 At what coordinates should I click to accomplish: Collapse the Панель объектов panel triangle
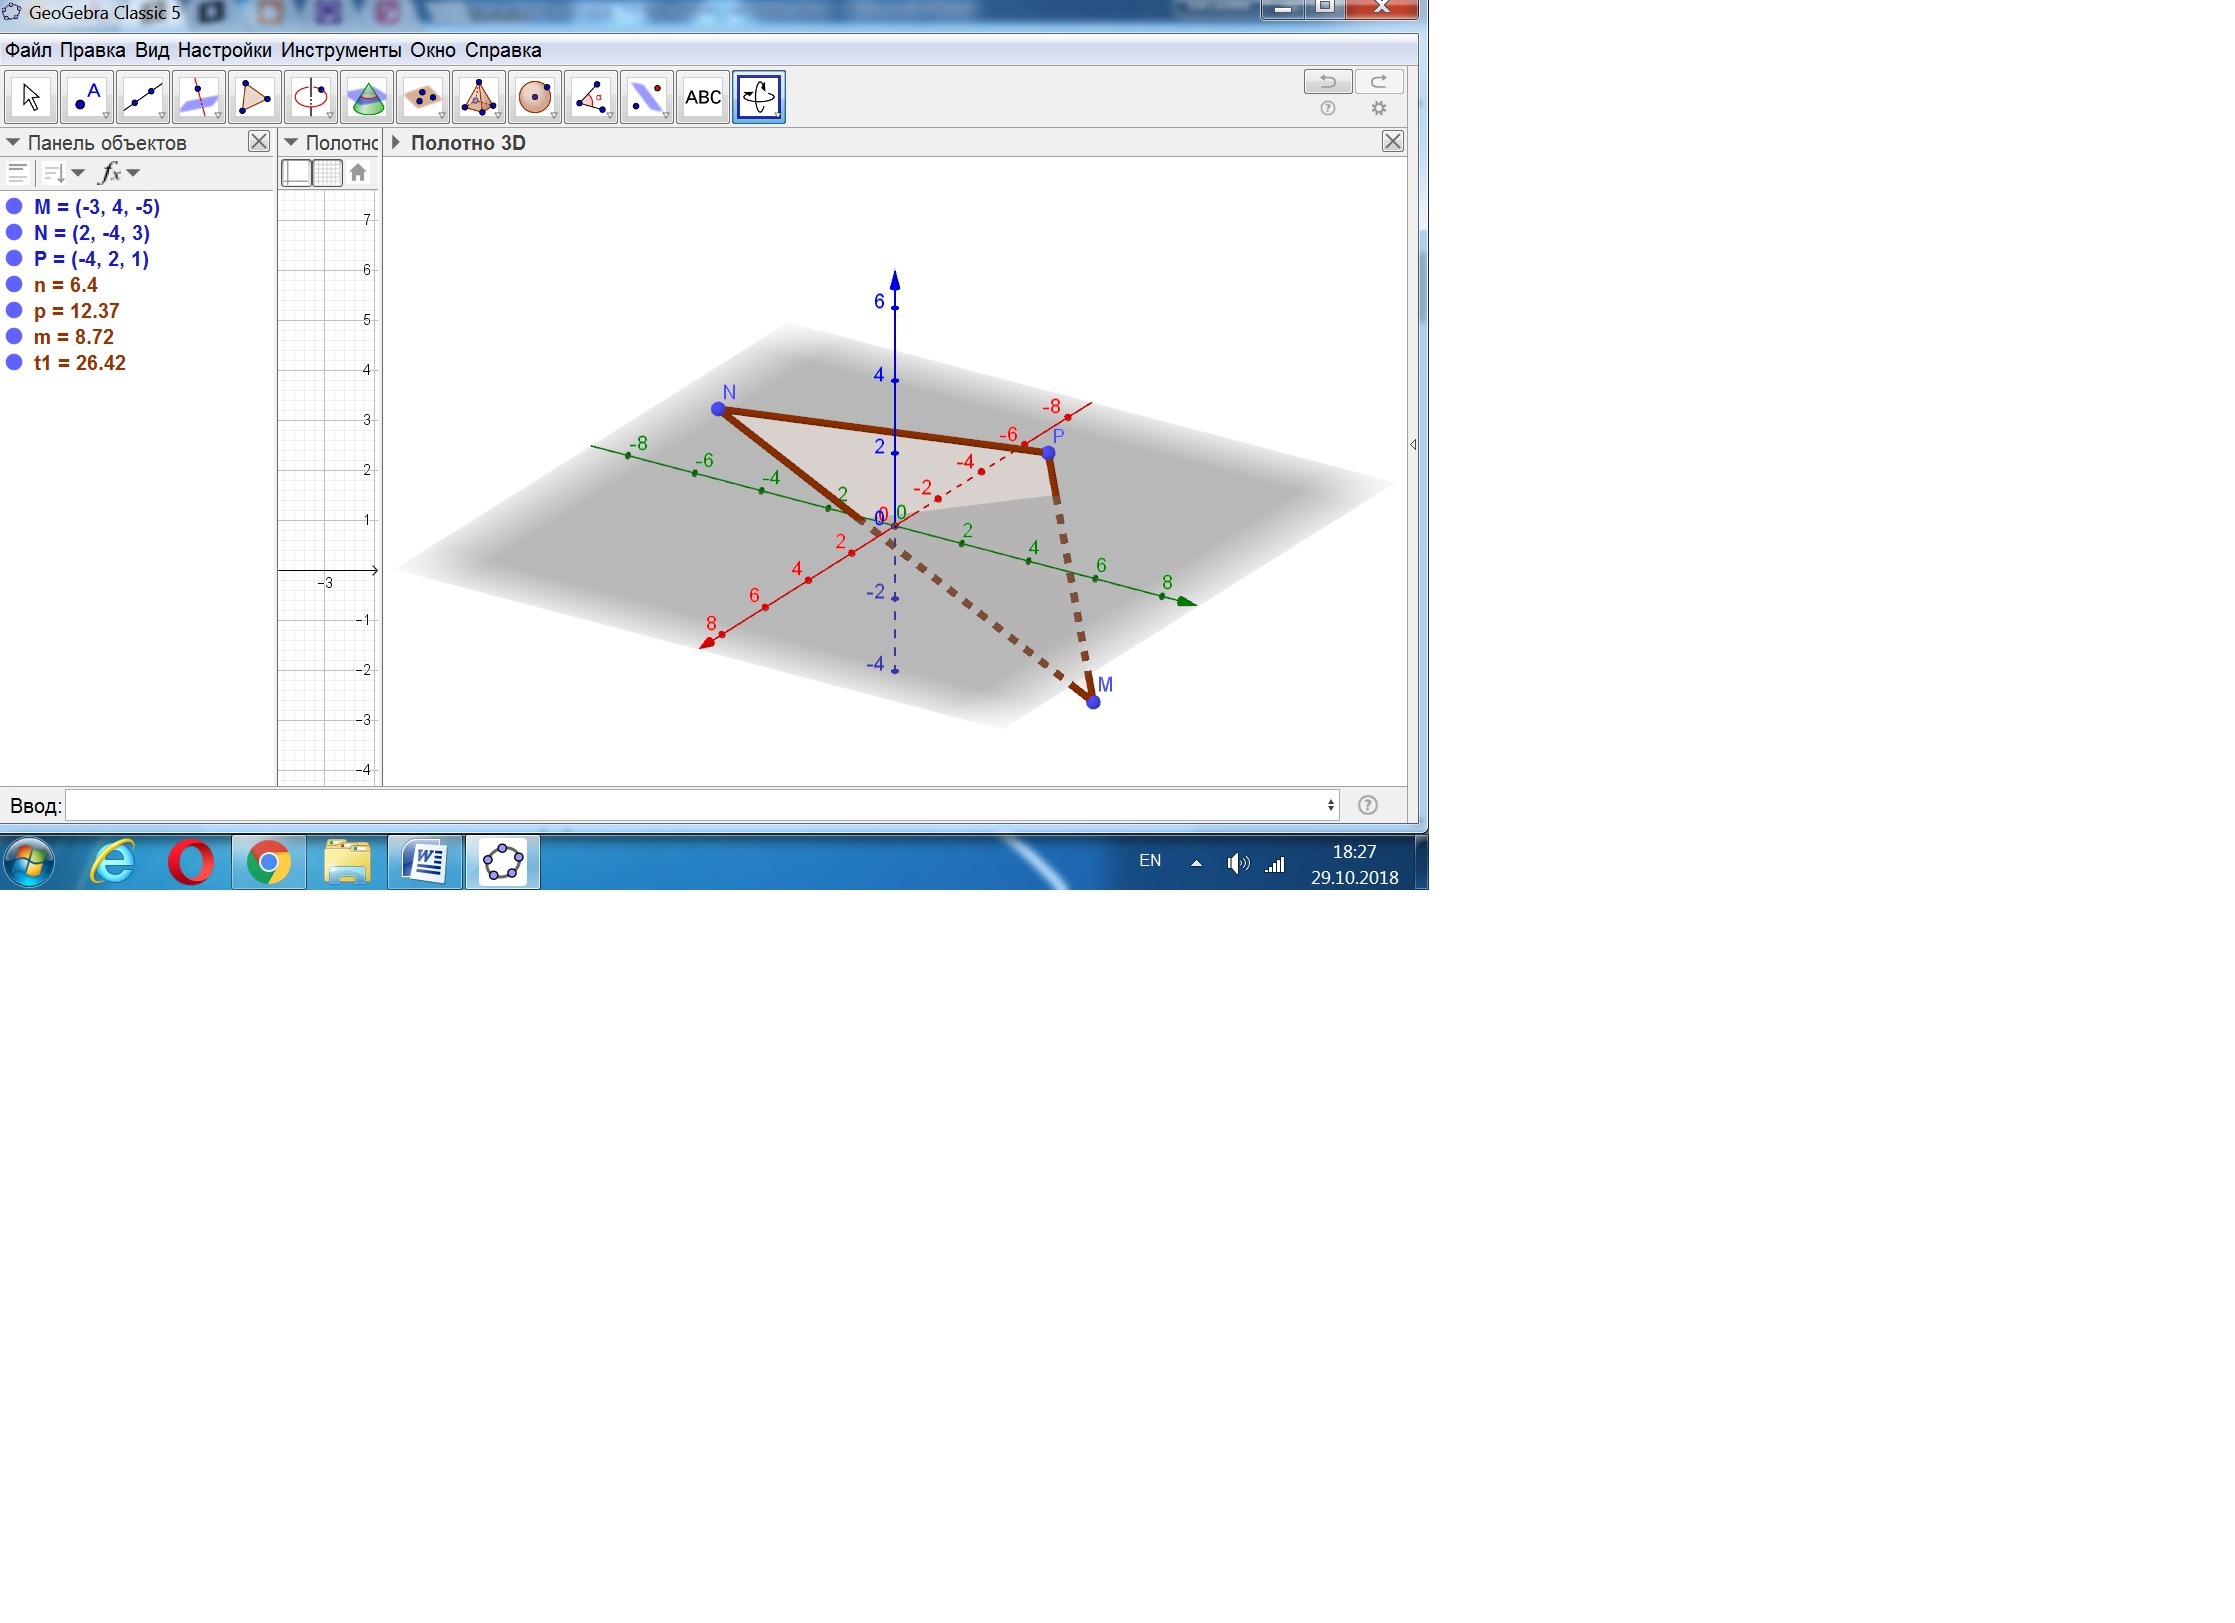[x=13, y=143]
